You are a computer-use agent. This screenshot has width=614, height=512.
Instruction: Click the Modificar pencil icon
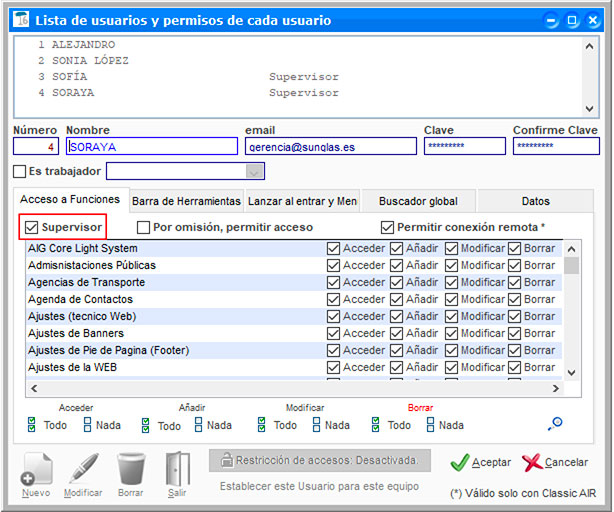click(83, 469)
